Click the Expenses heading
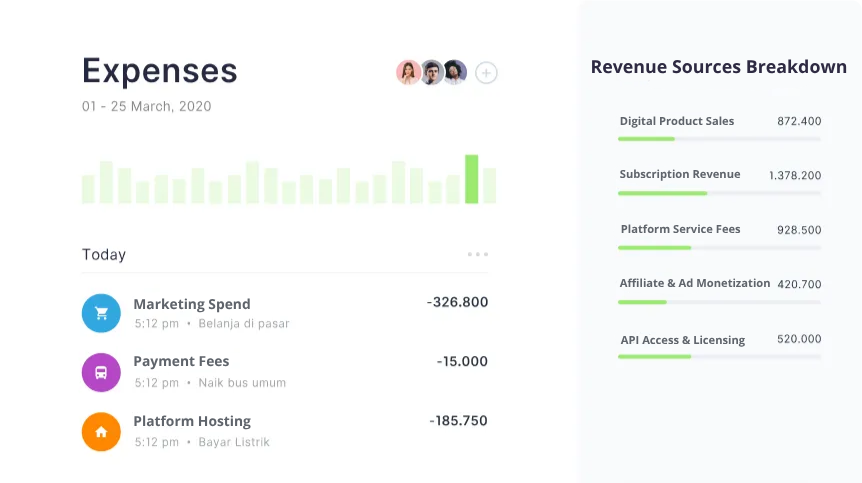The image size is (862, 483). click(x=159, y=71)
